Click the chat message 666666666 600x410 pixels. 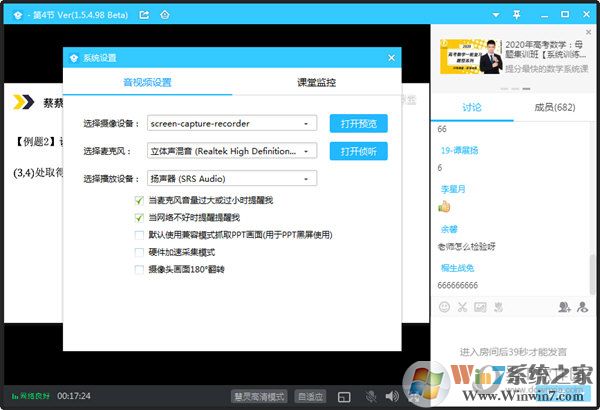click(x=458, y=286)
